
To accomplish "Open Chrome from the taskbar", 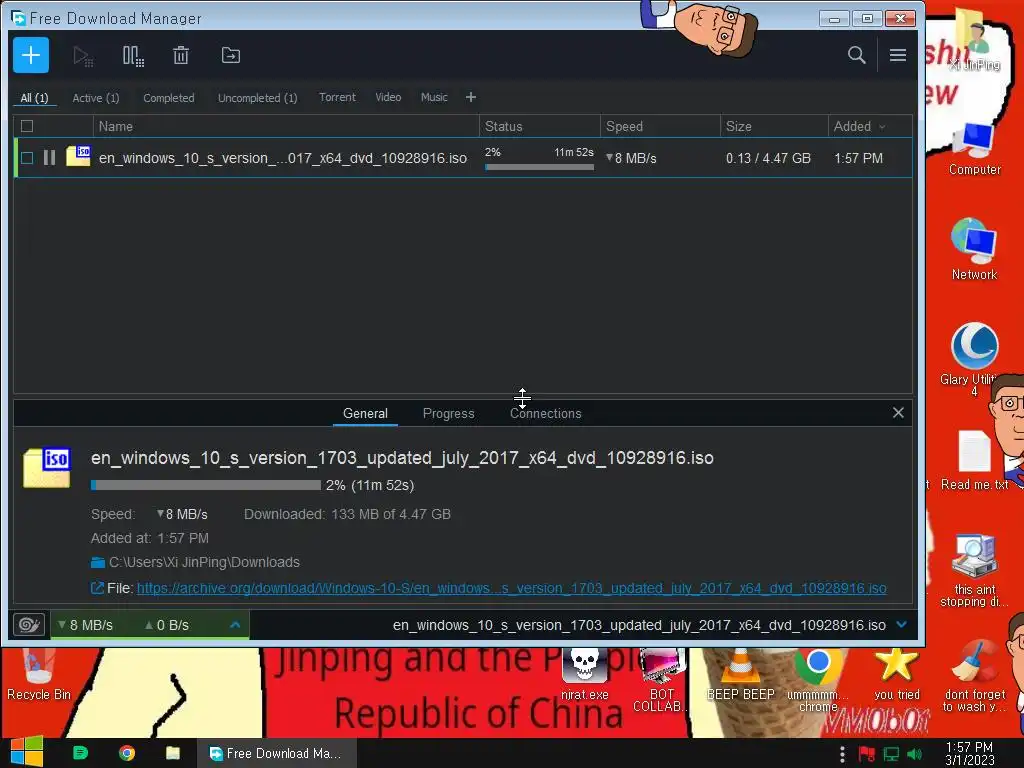I will [x=127, y=753].
